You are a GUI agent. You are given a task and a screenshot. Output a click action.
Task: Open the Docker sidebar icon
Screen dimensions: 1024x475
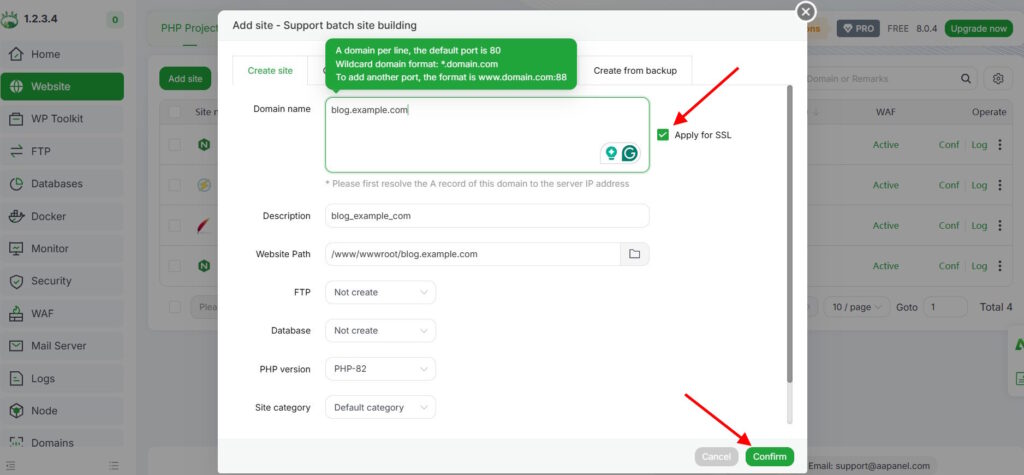point(16,216)
